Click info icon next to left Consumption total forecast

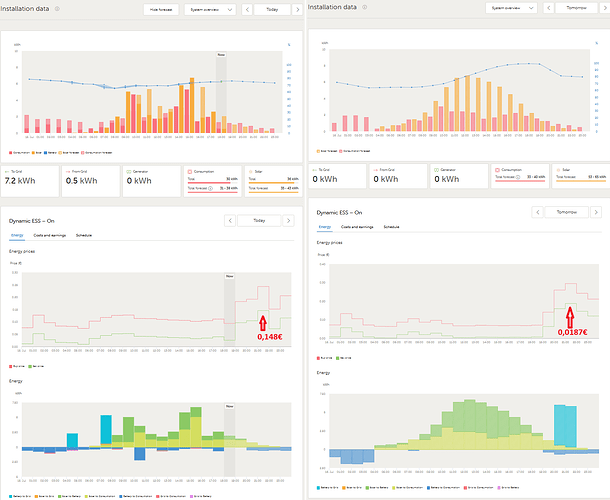[210, 188]
